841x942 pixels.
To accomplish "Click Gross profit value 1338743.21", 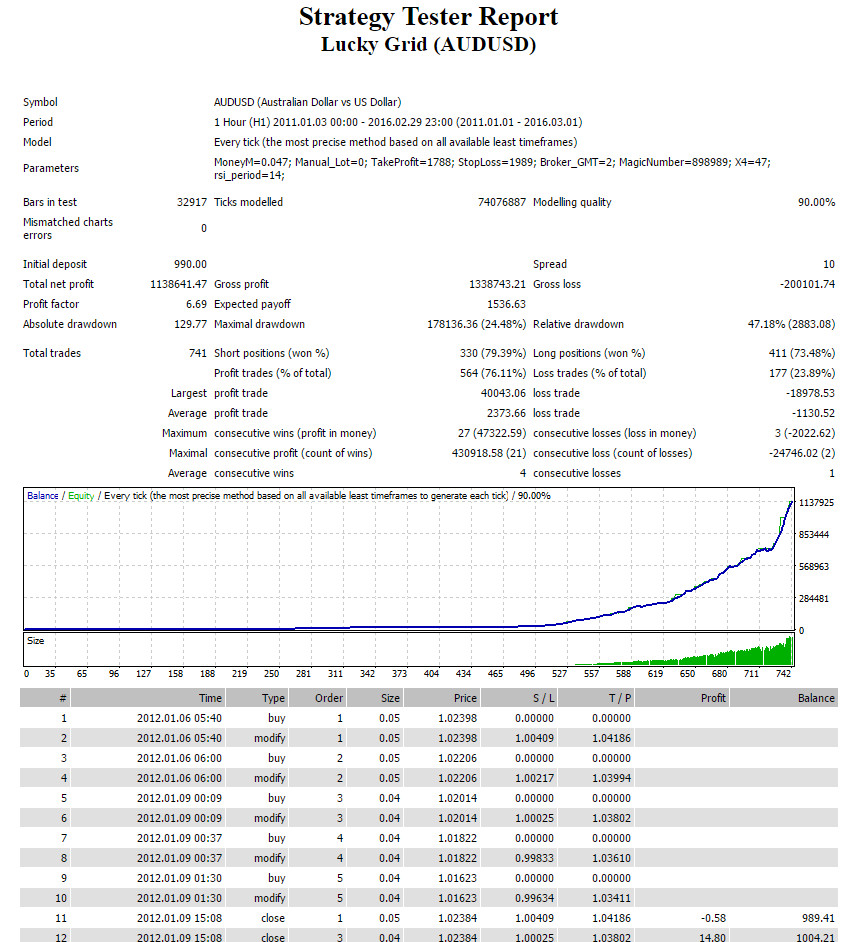I will [x=497, y=284].
